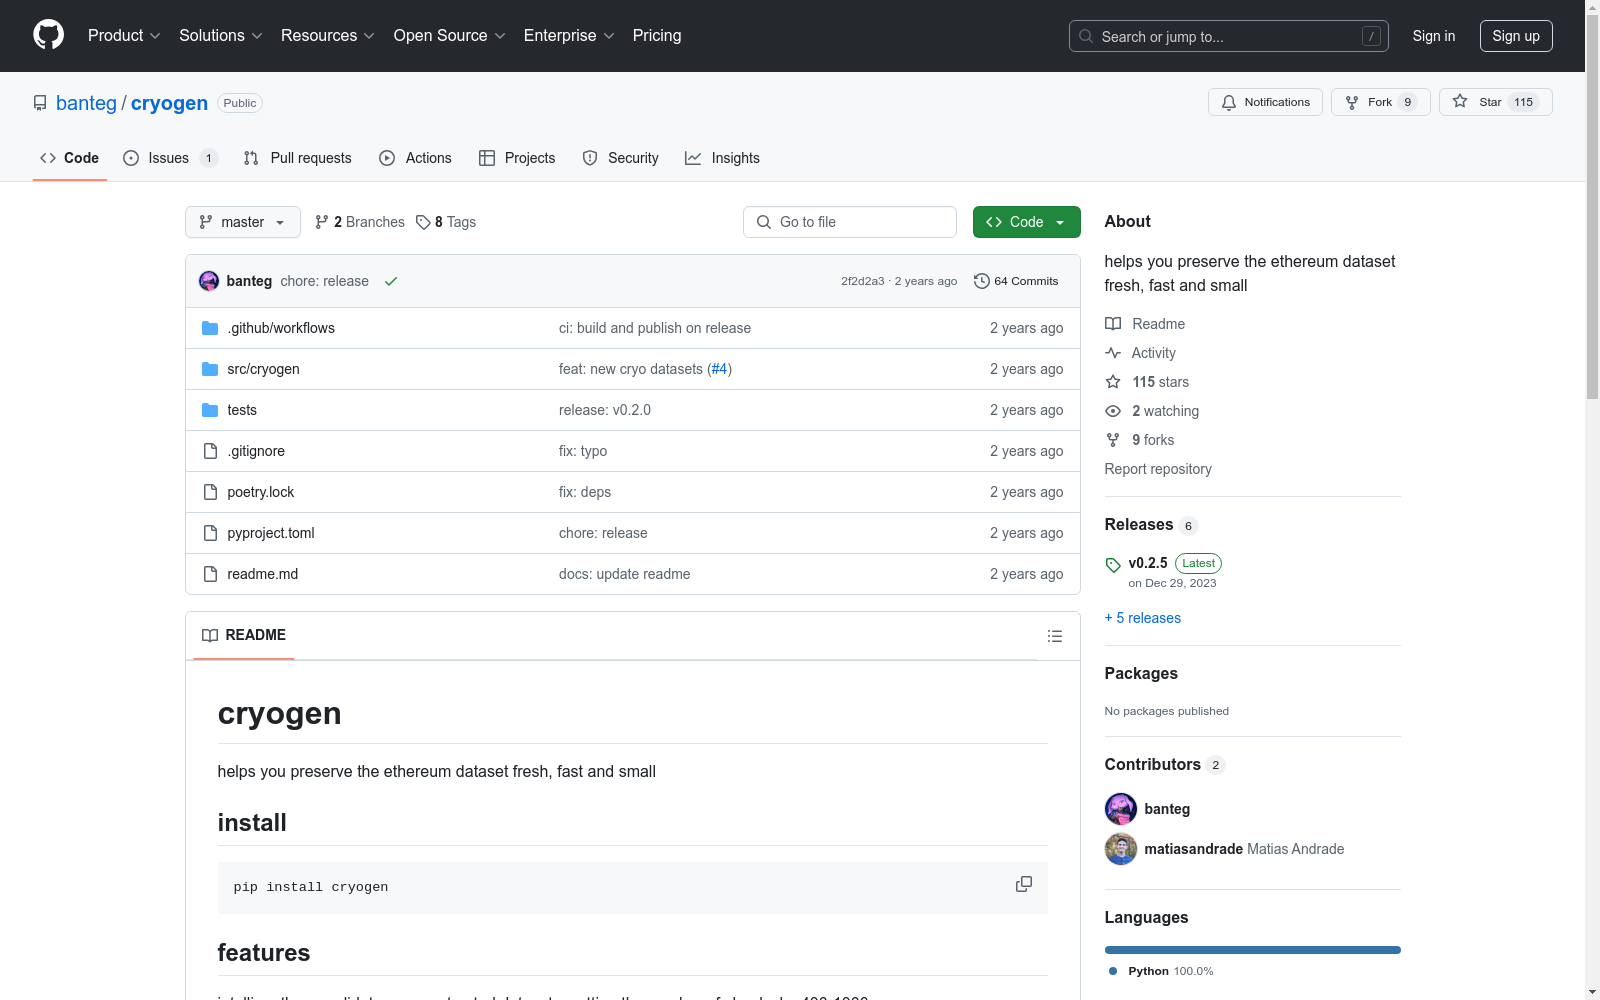Select the README tab
Image resolution: width=1600 pixels, height=1000 pixels.
point(244,635)
